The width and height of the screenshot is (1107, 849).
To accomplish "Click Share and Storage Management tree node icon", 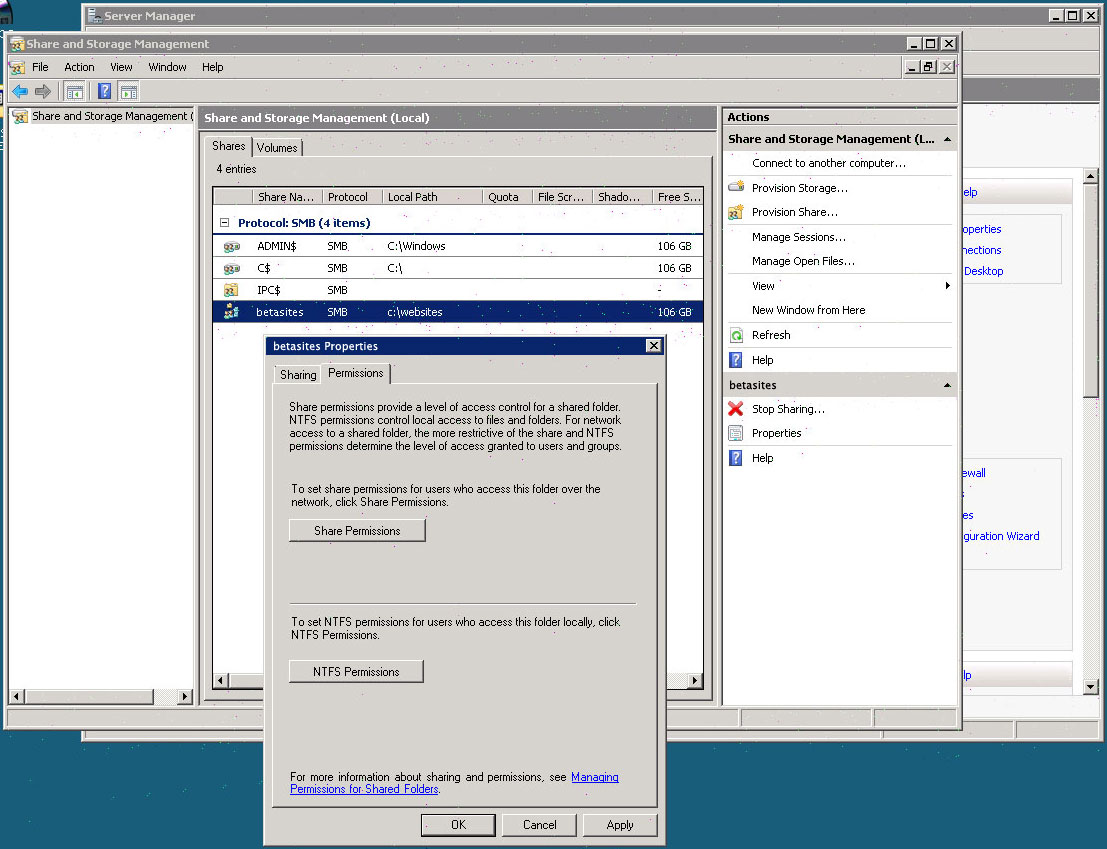I will pyautogui.click(x=20, y=116).
